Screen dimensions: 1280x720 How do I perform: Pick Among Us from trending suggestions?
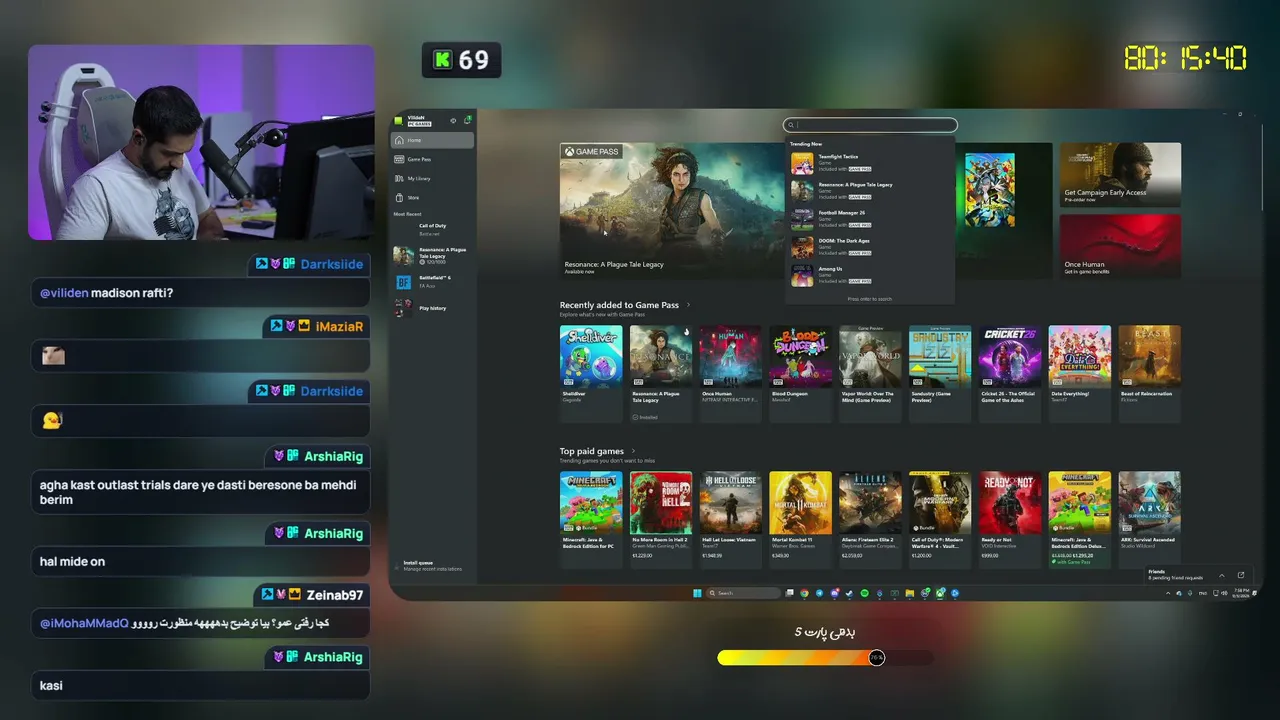869,275
